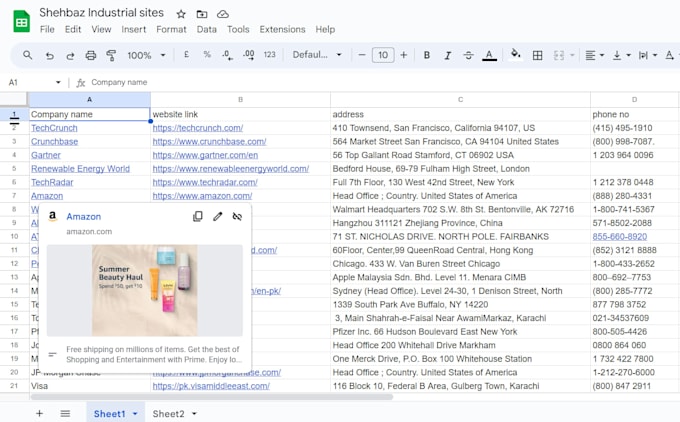Toggle italic formatting

click(448, 55)
